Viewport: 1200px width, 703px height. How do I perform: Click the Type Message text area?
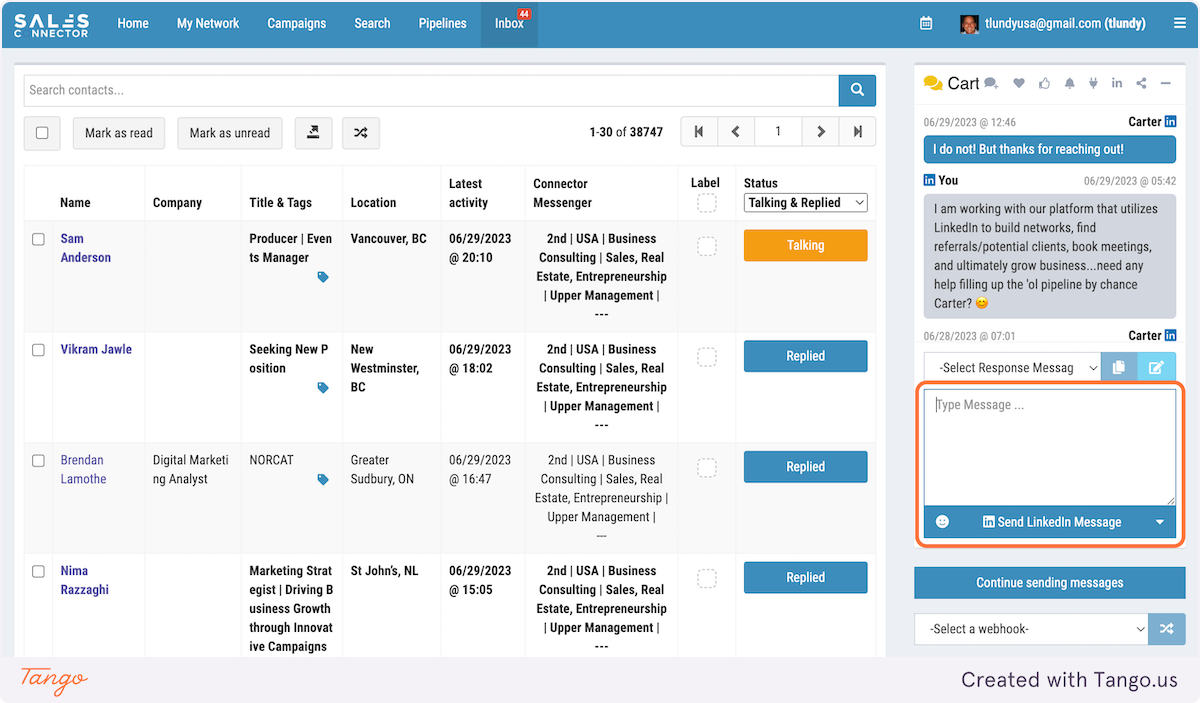(1050, 447)
